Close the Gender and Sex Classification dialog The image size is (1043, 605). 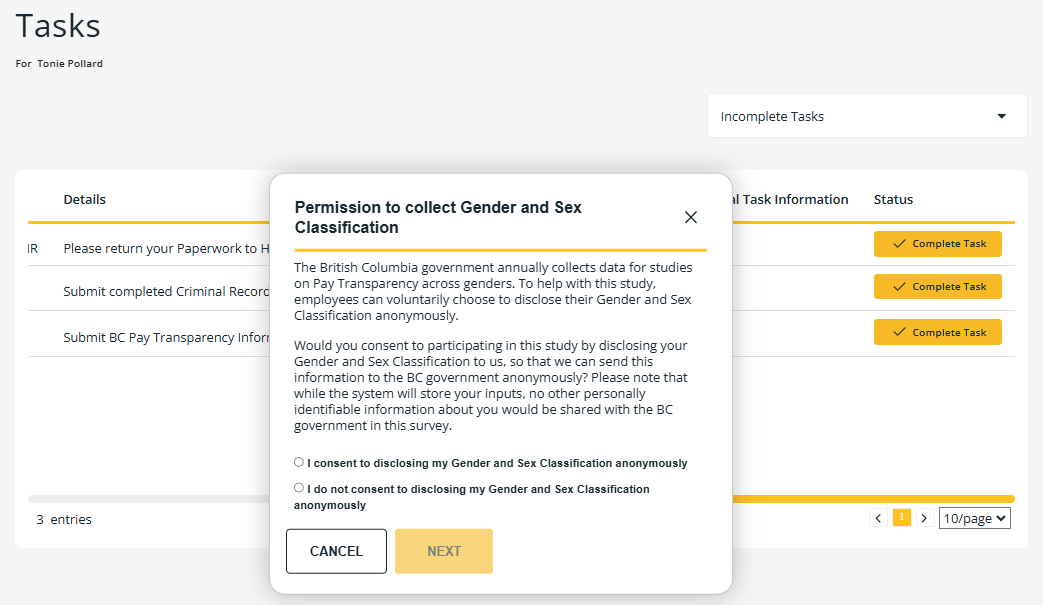[x=691, y=217]
